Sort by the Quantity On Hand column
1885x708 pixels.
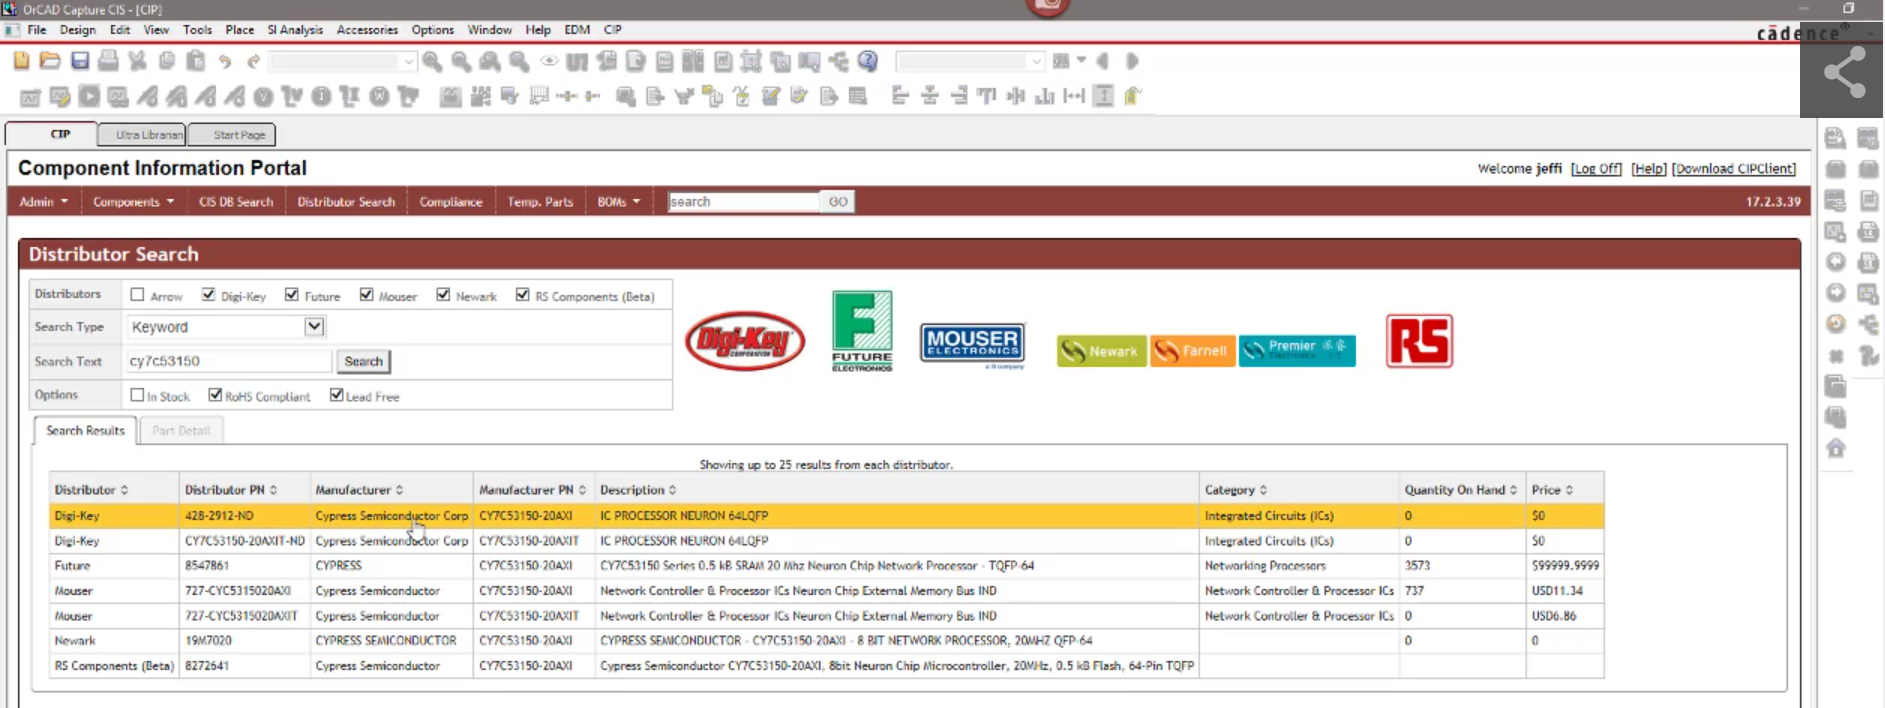point(1460,490)
